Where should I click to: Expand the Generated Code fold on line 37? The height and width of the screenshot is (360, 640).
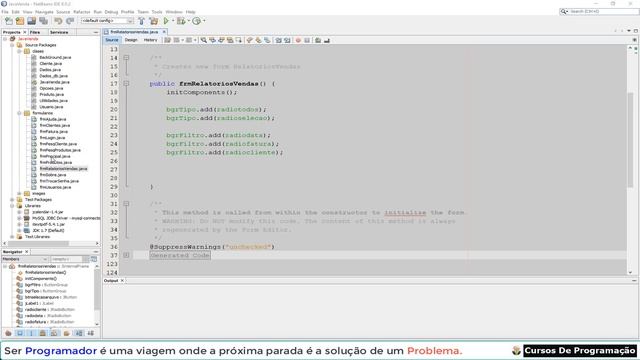coord(126,255)
